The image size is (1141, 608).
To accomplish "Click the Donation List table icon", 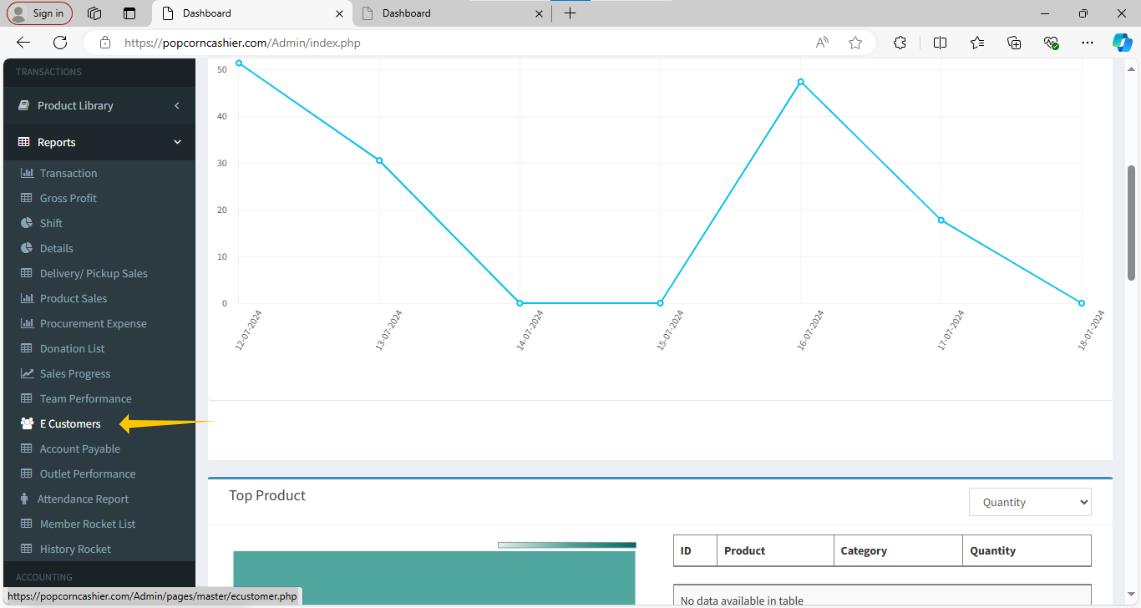I will 27,348.
